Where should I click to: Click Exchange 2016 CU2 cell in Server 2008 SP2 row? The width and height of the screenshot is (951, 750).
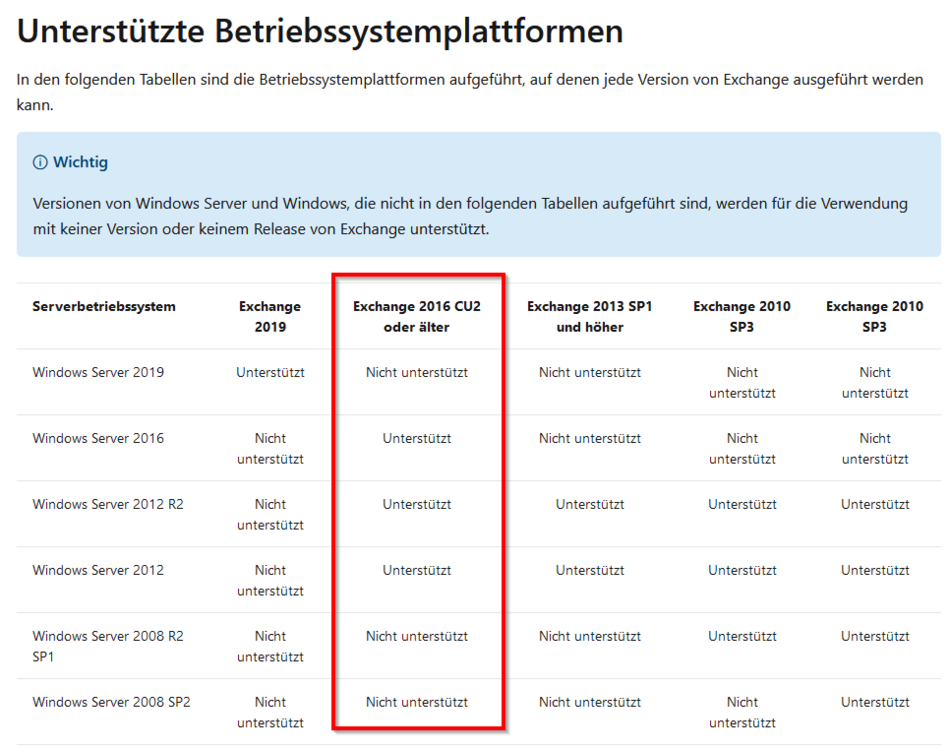416,702
